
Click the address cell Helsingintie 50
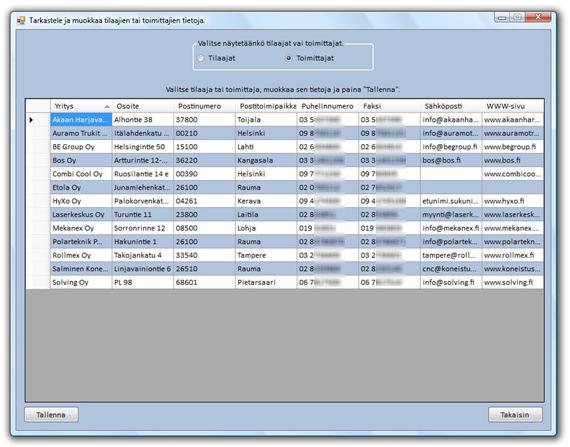coord(143,147)
